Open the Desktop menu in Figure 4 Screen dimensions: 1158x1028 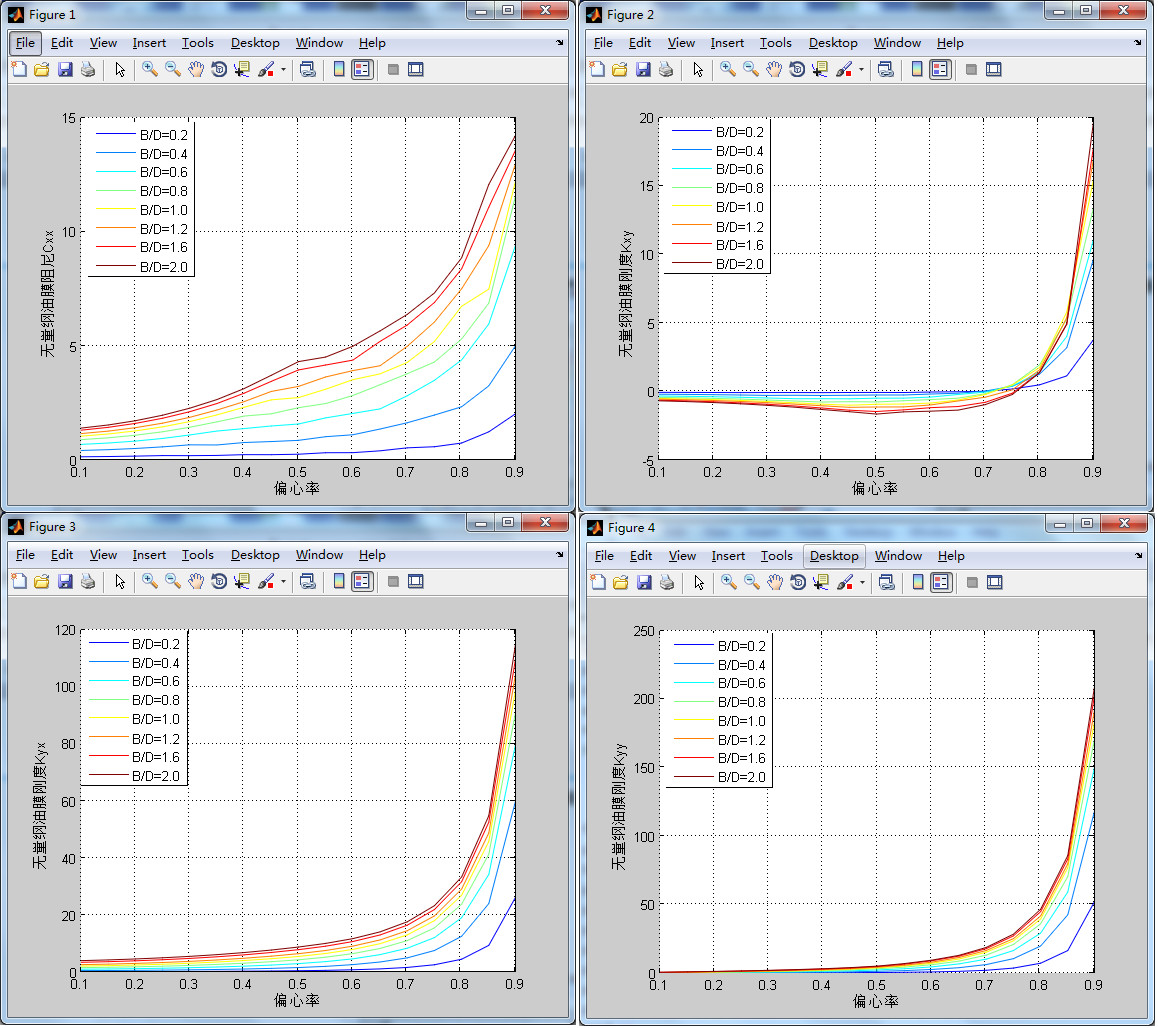tap(834, 556)
